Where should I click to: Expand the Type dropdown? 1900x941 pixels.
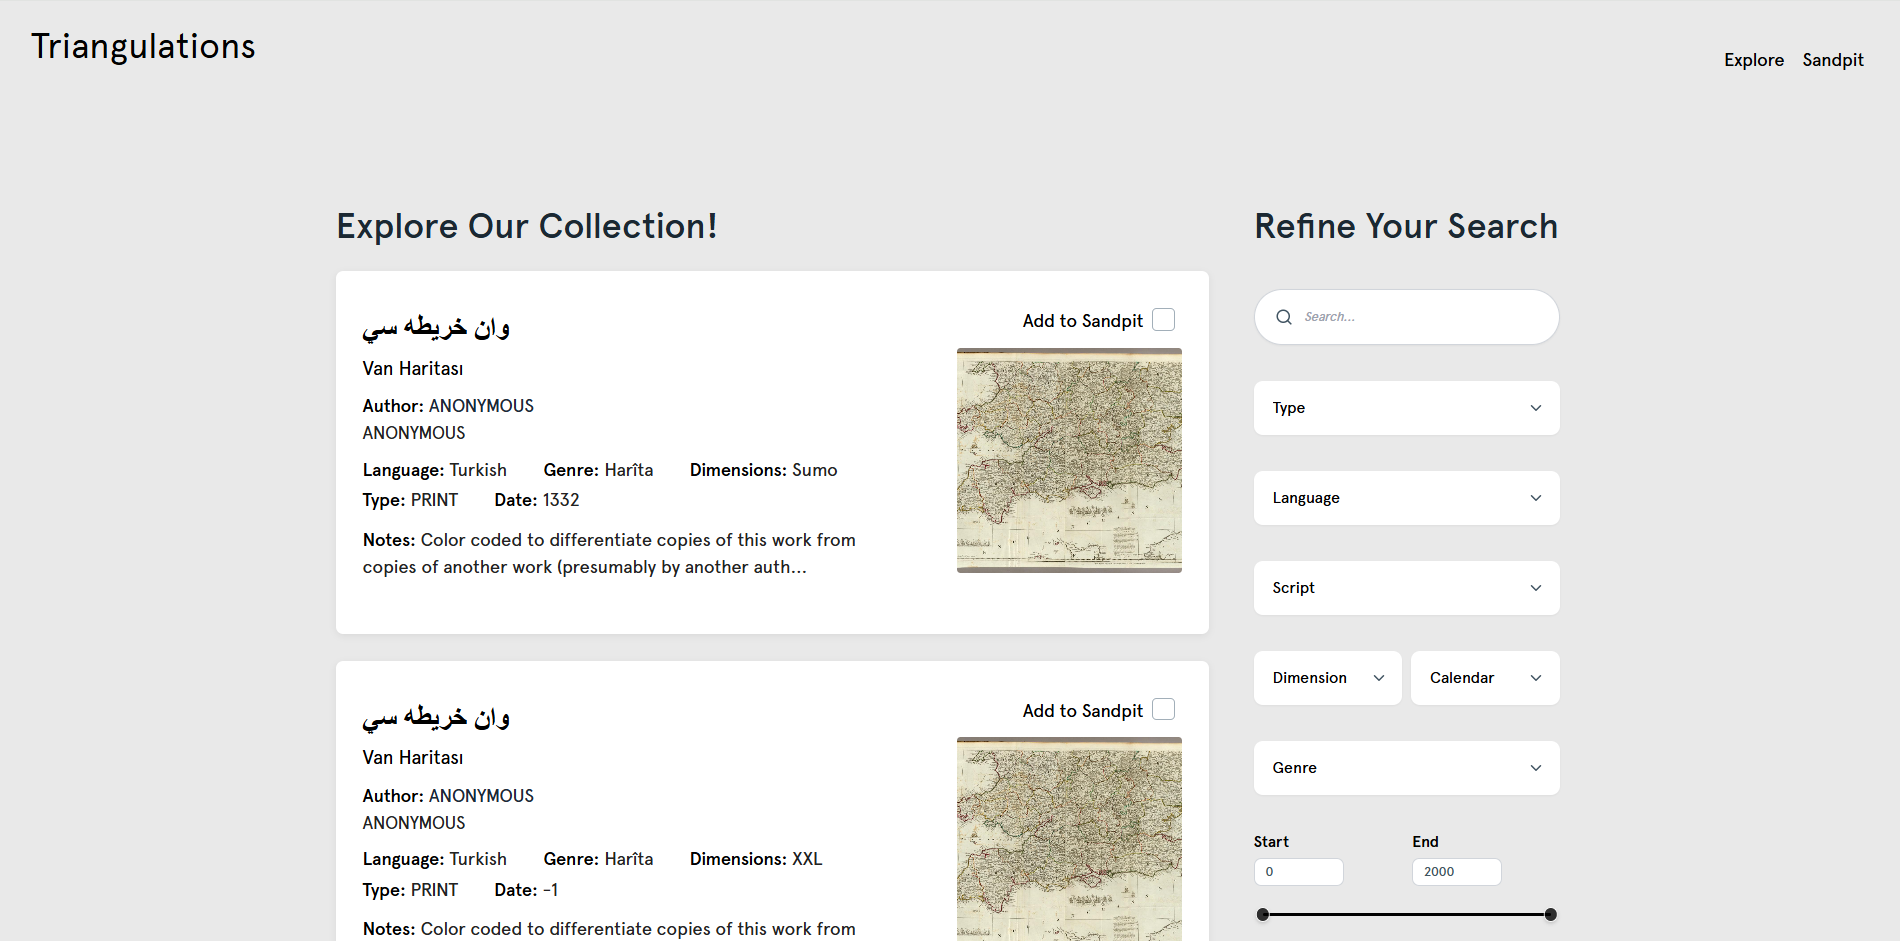tap(1406, 408)
